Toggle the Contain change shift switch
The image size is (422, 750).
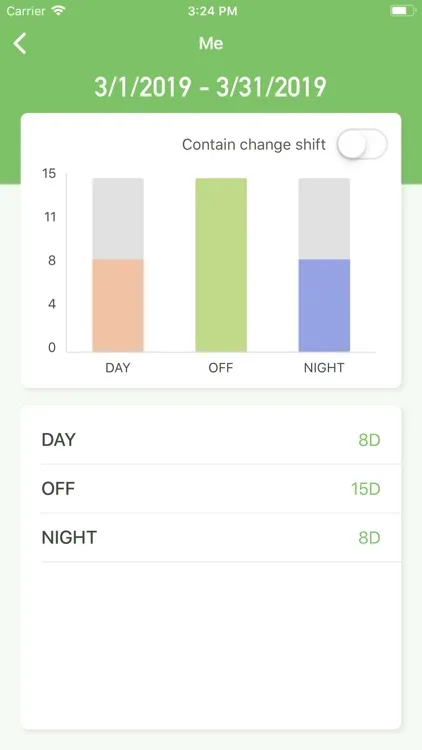362,144
